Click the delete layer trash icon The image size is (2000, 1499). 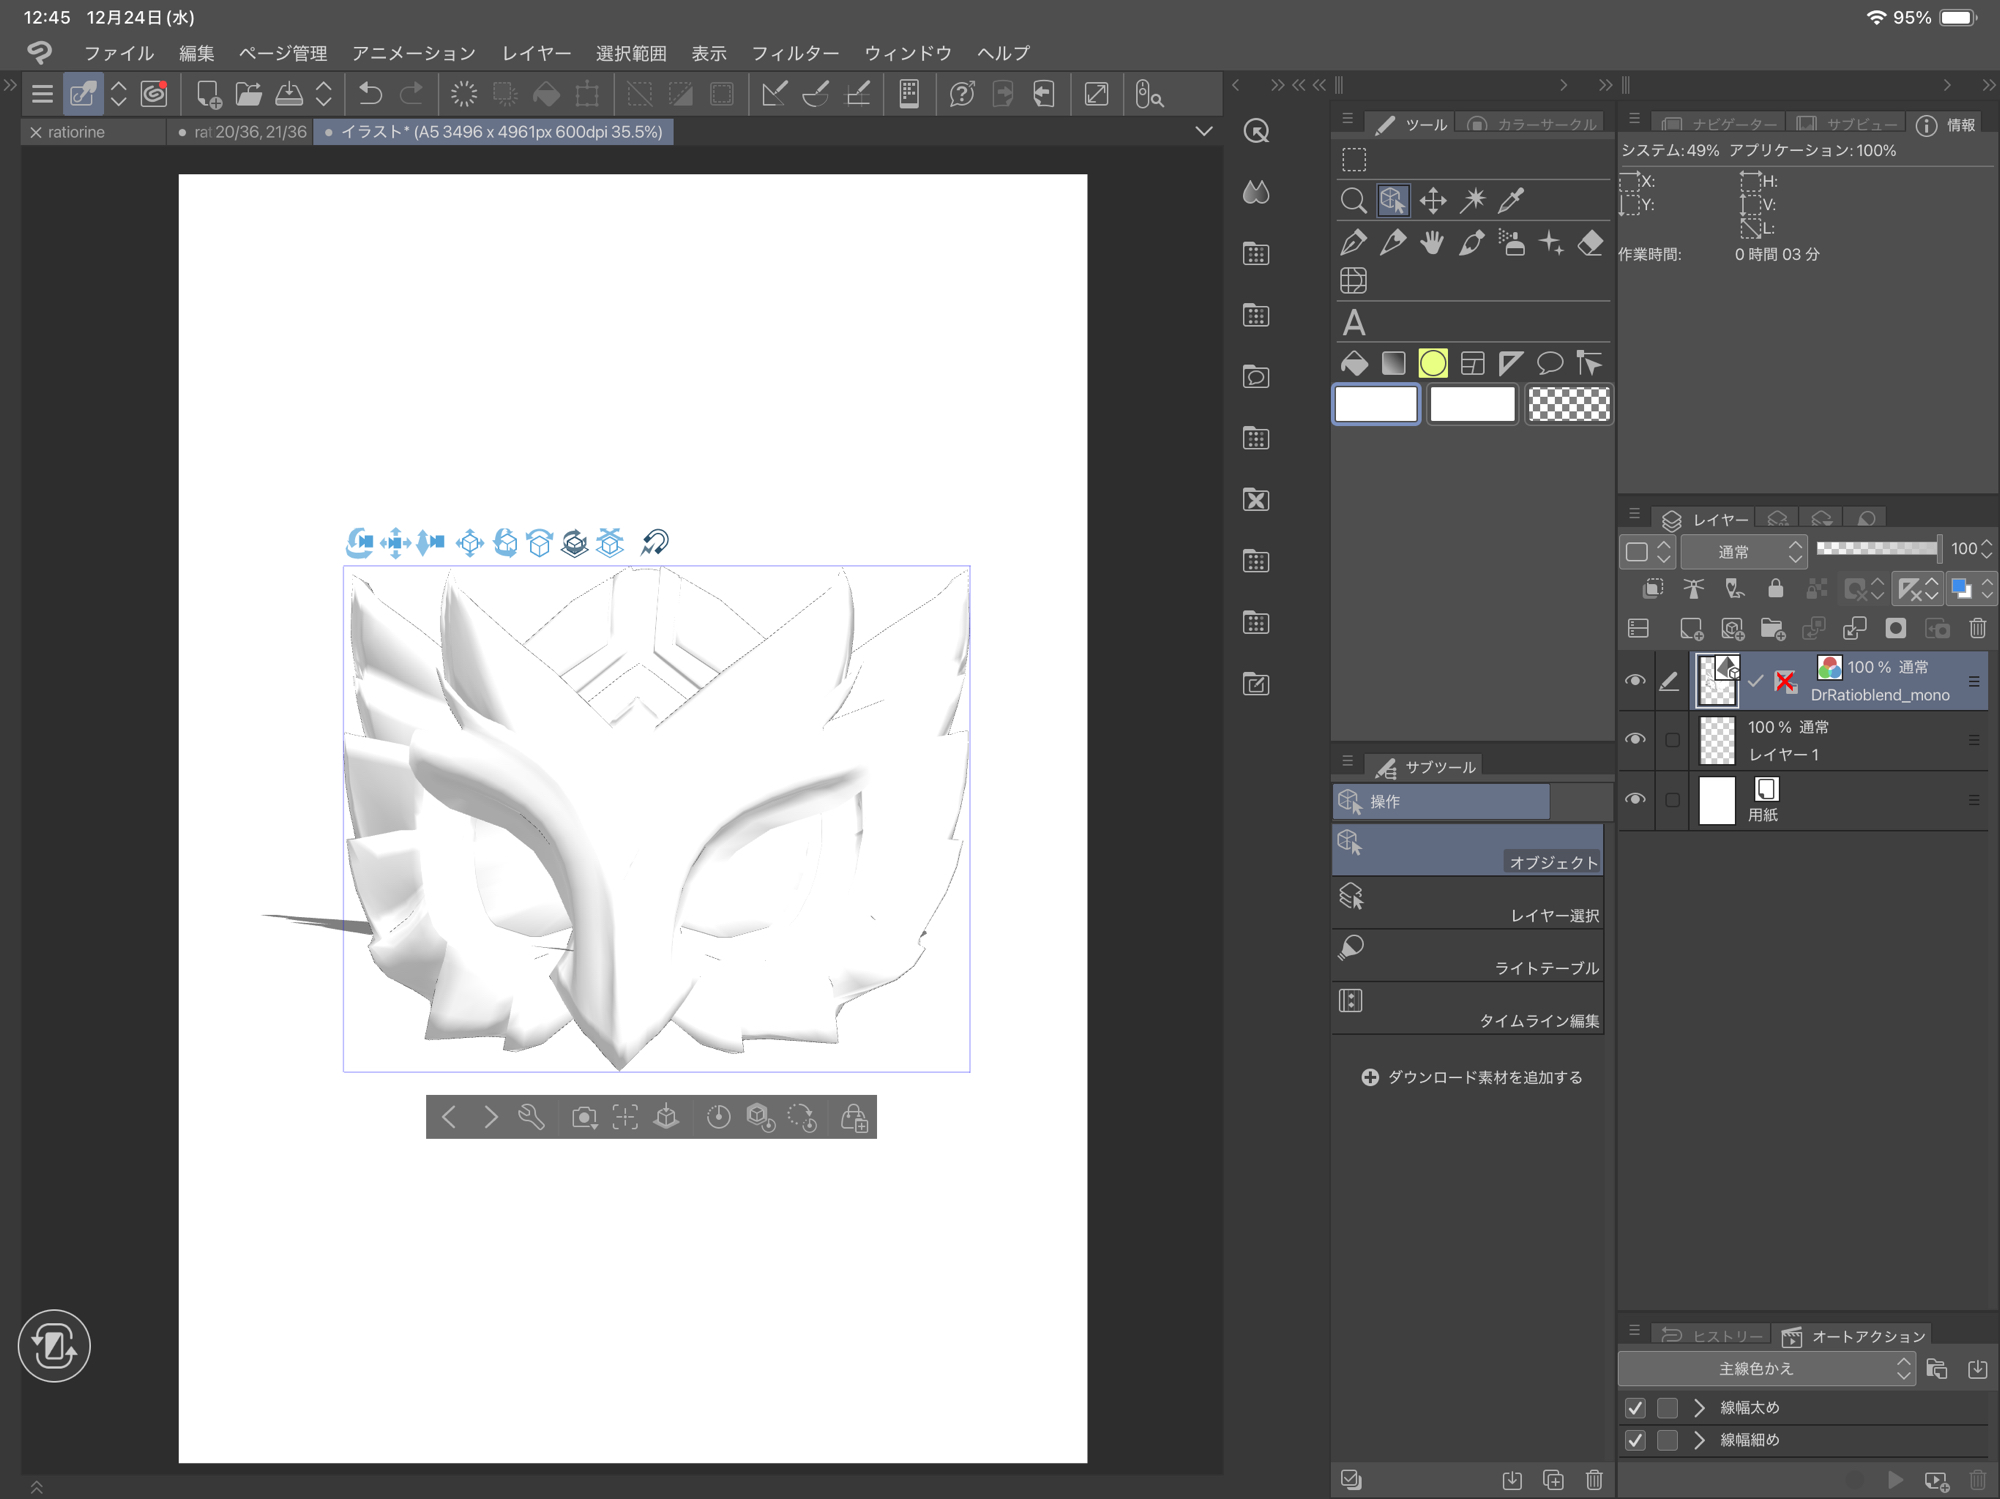click(1977, 629)
